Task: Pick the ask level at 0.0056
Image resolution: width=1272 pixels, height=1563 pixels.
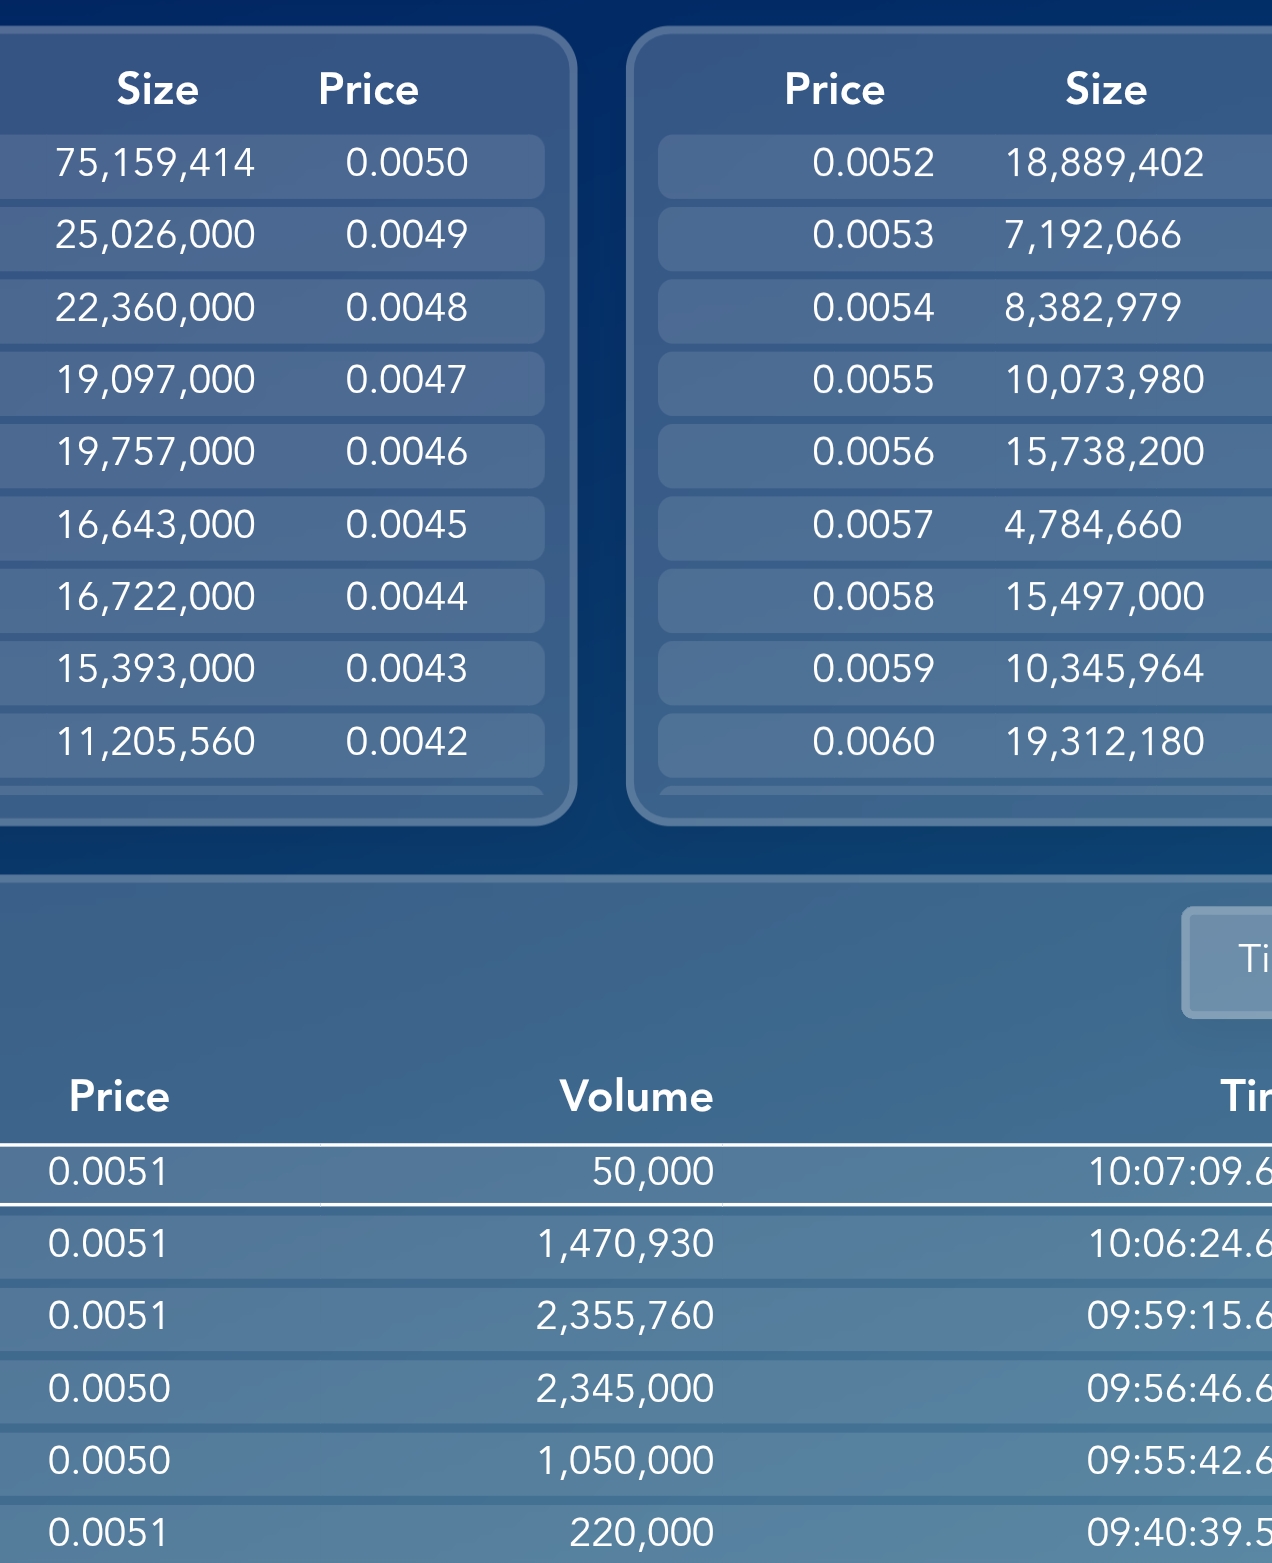Action: [x=960, y=453]
